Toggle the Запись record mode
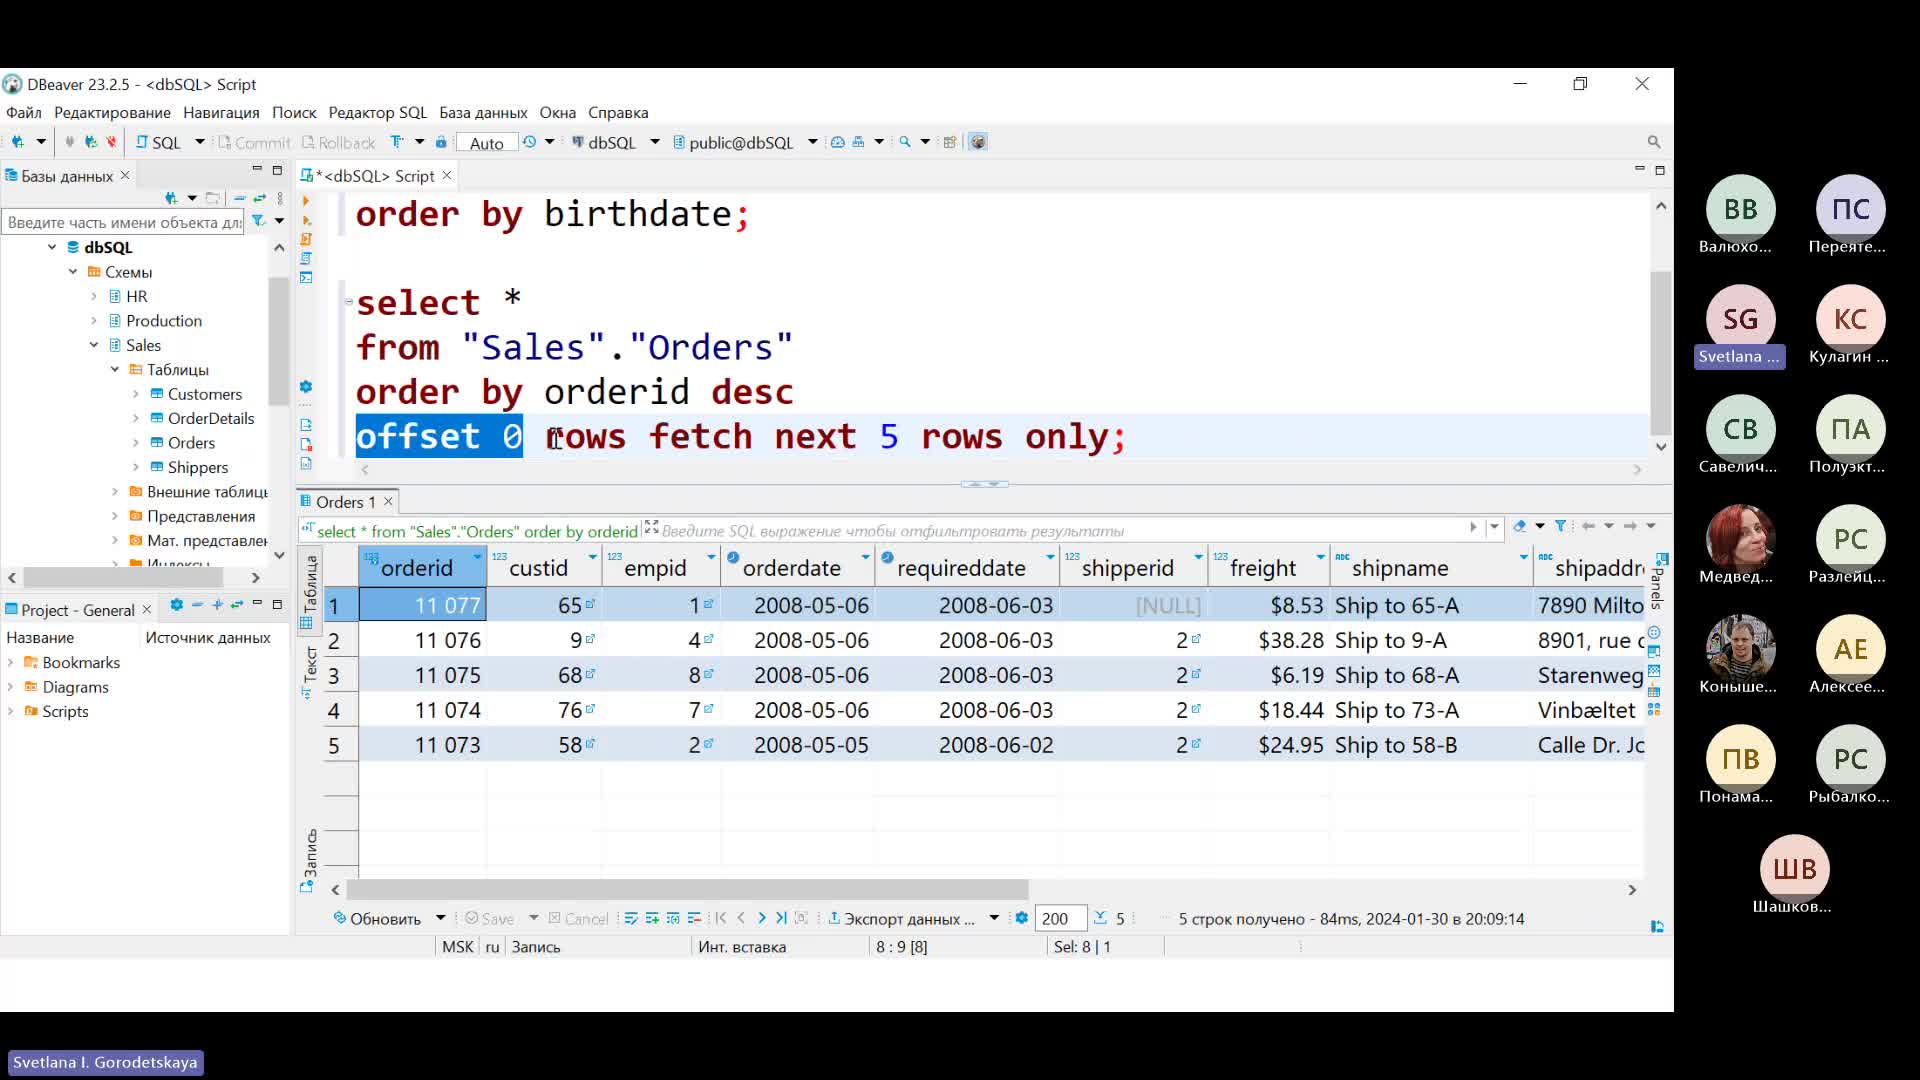The image size is (1920, 1080). pyautogui.click(x=310, y=859)
